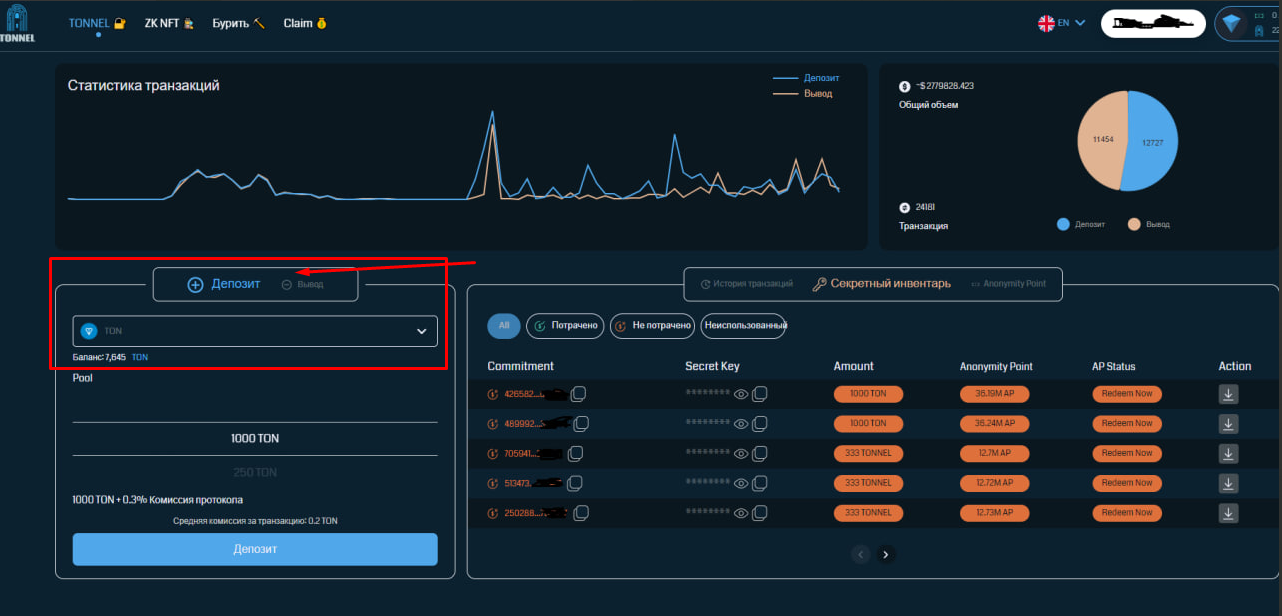Open the Anonymity Point tab
This screenshot has height=616, width=1282.
tap(1008, 284)
